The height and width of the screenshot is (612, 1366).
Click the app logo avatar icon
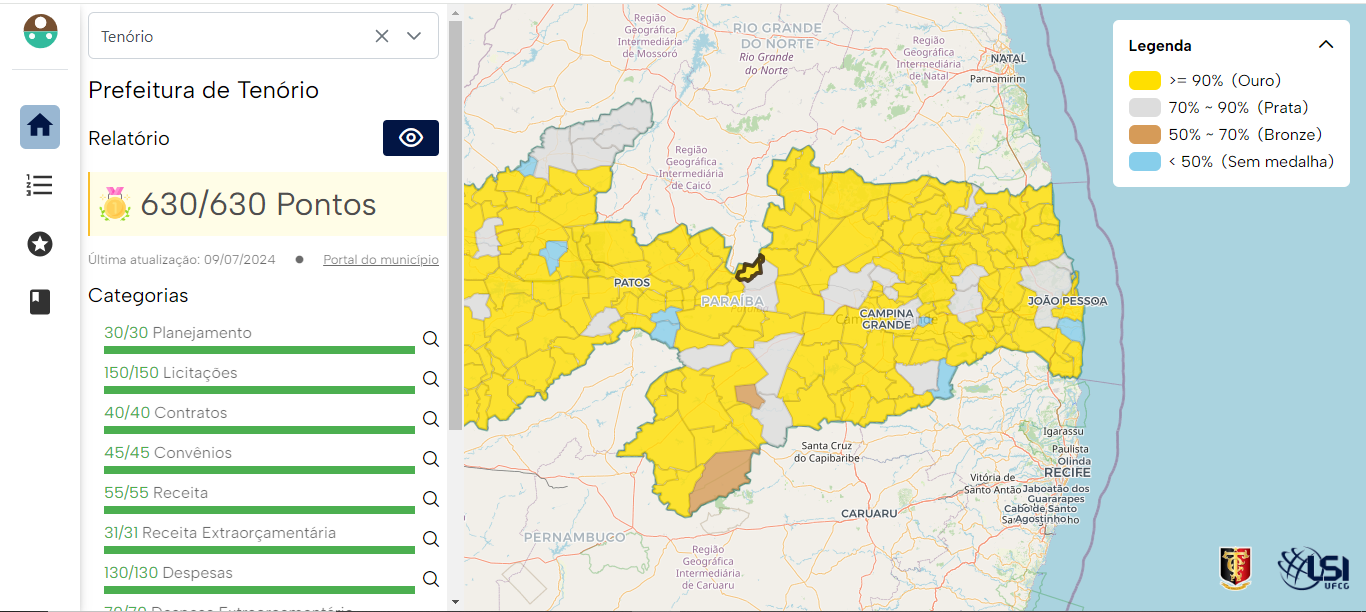(x=40, y=31)
